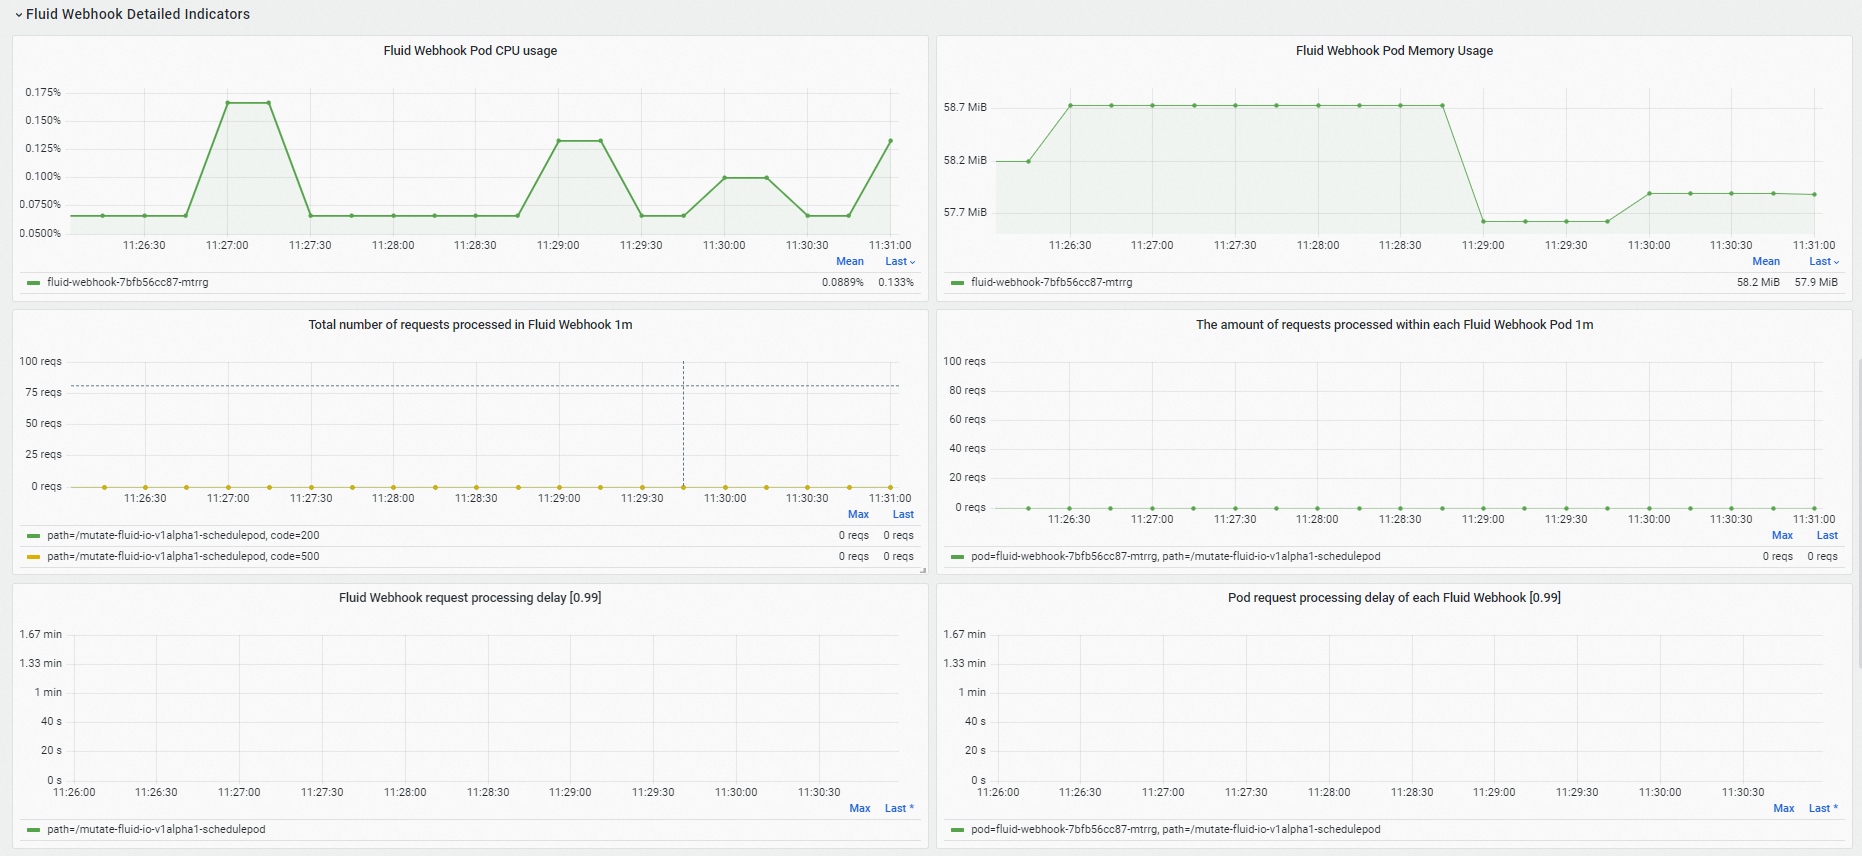This screenshot has width=1862, height=856.
Task: Open the Fluid Webhook request processing delay panel menu
Action: tap(470, 598)
